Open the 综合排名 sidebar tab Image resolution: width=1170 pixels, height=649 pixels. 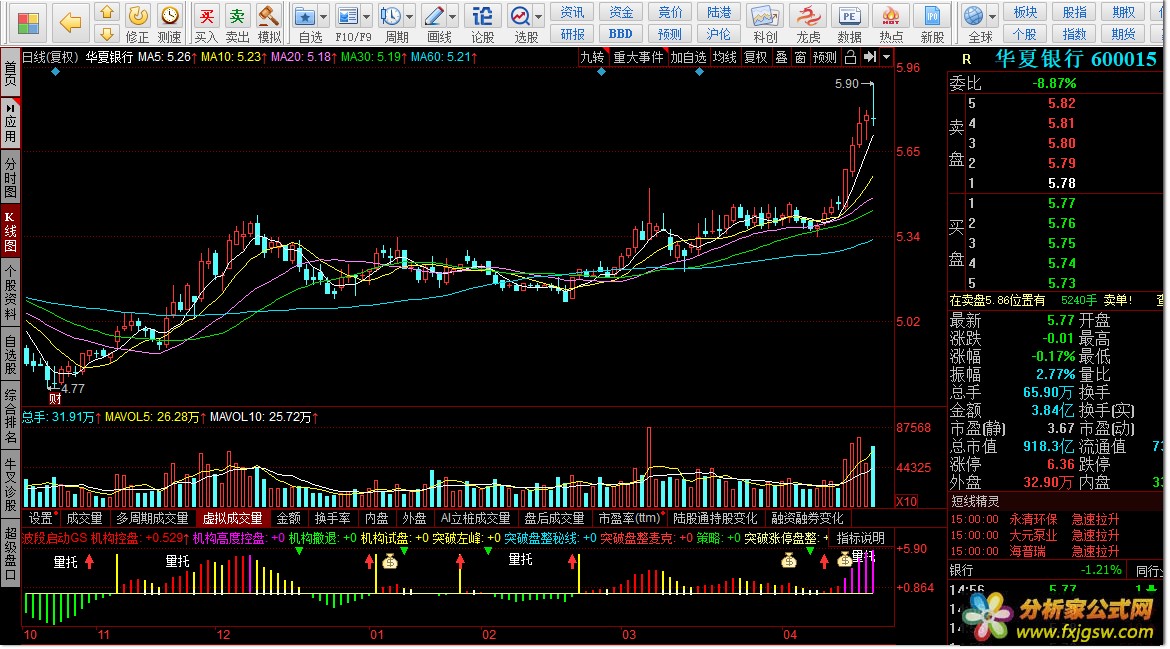point(10,416)
